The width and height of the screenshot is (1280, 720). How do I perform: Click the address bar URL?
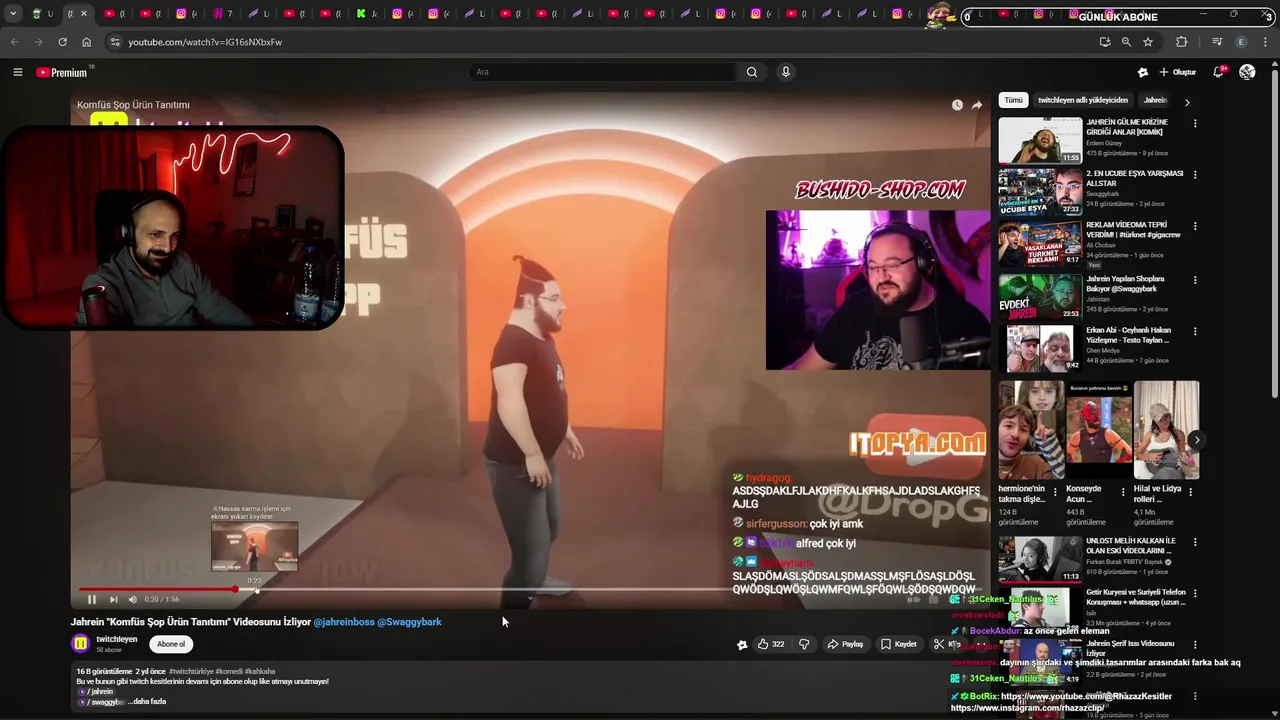(205, 42)
